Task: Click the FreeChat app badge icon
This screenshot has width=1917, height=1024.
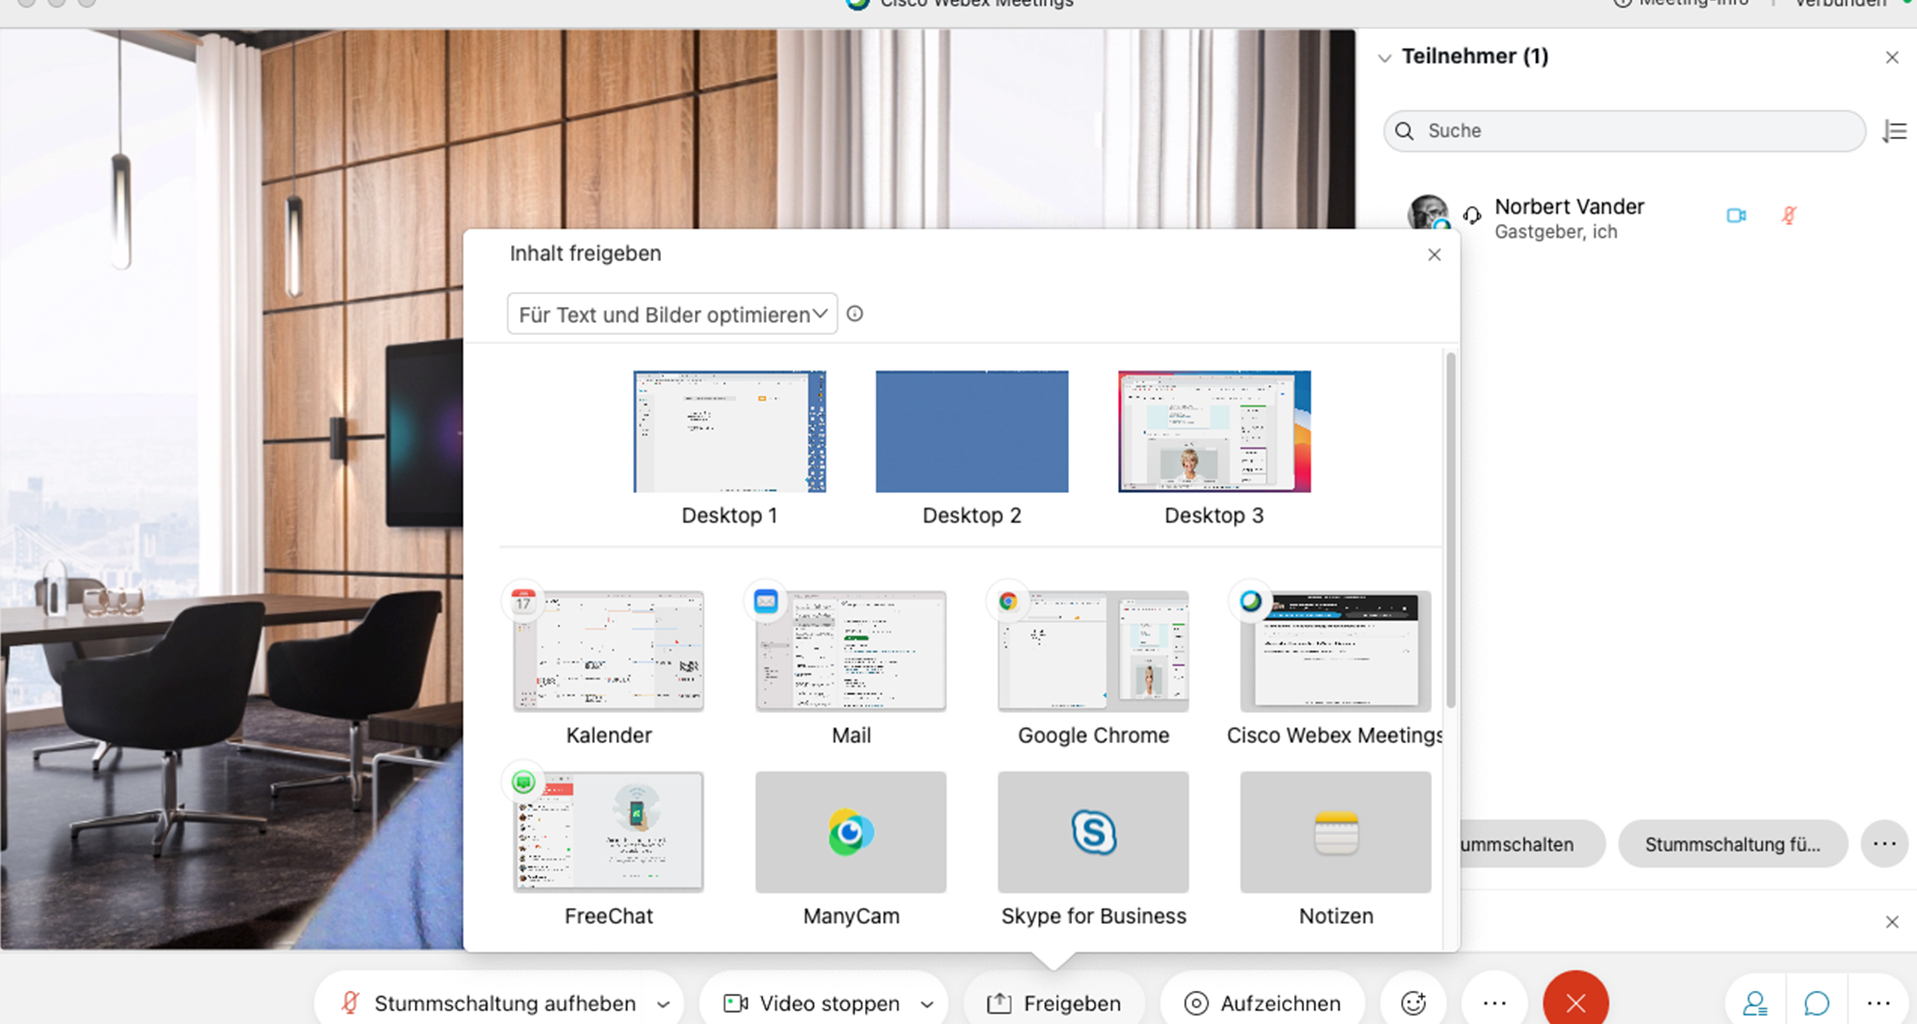Action: click(x=523, y=782)
